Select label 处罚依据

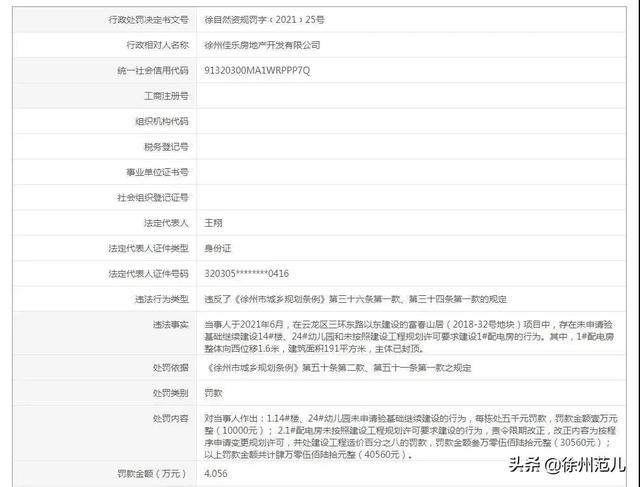[171, 368]
